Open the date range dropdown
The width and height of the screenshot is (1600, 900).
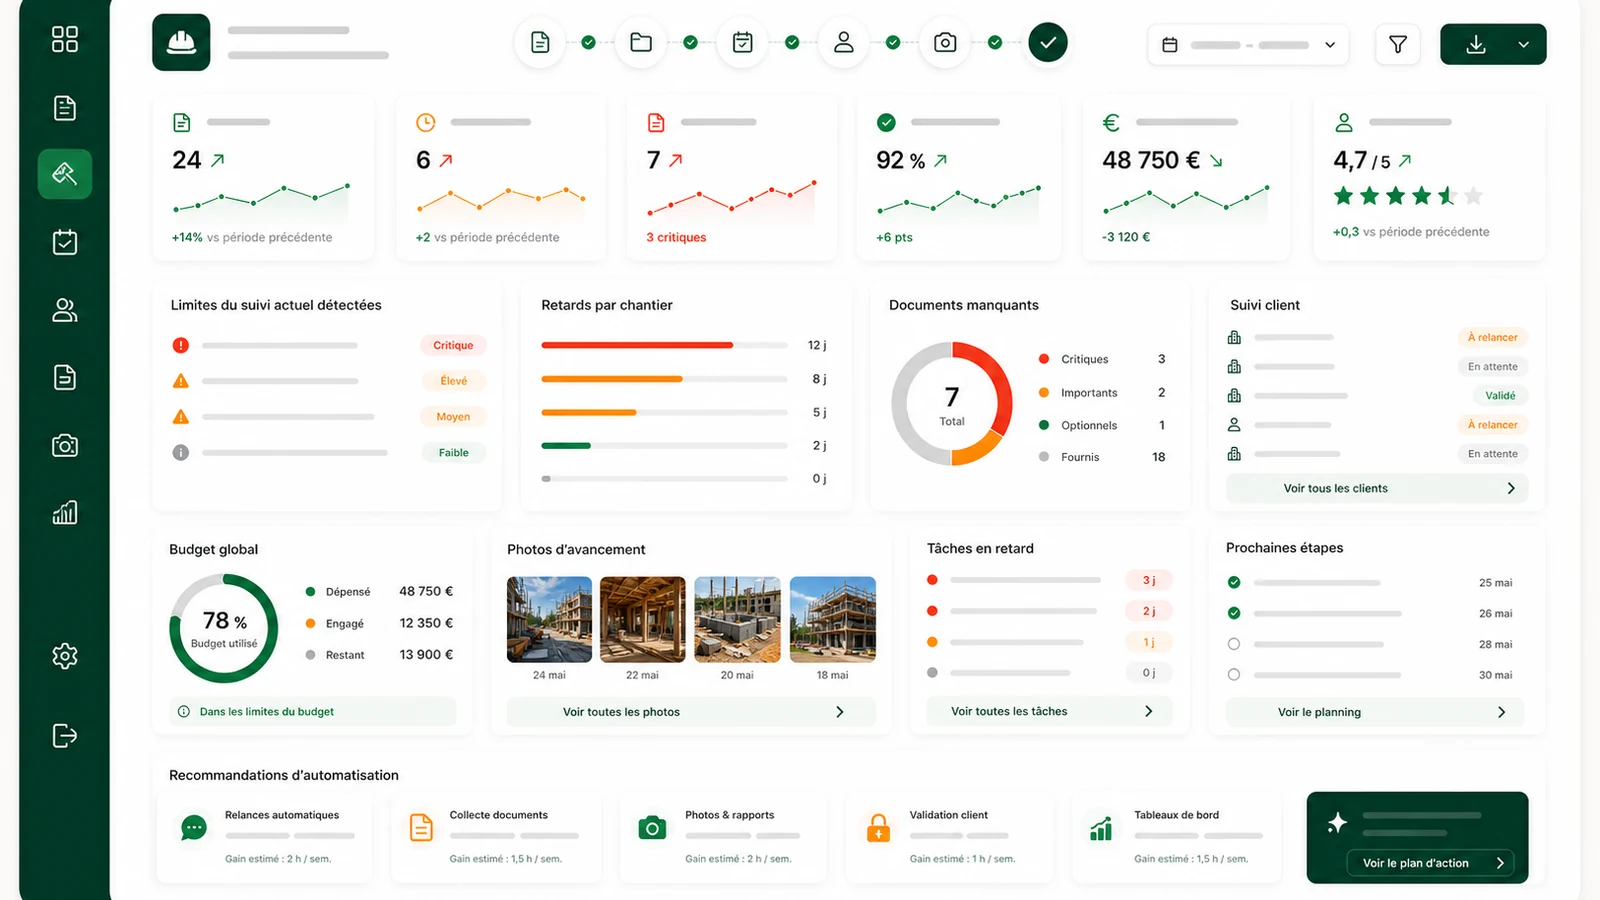tap(1248, 44)
